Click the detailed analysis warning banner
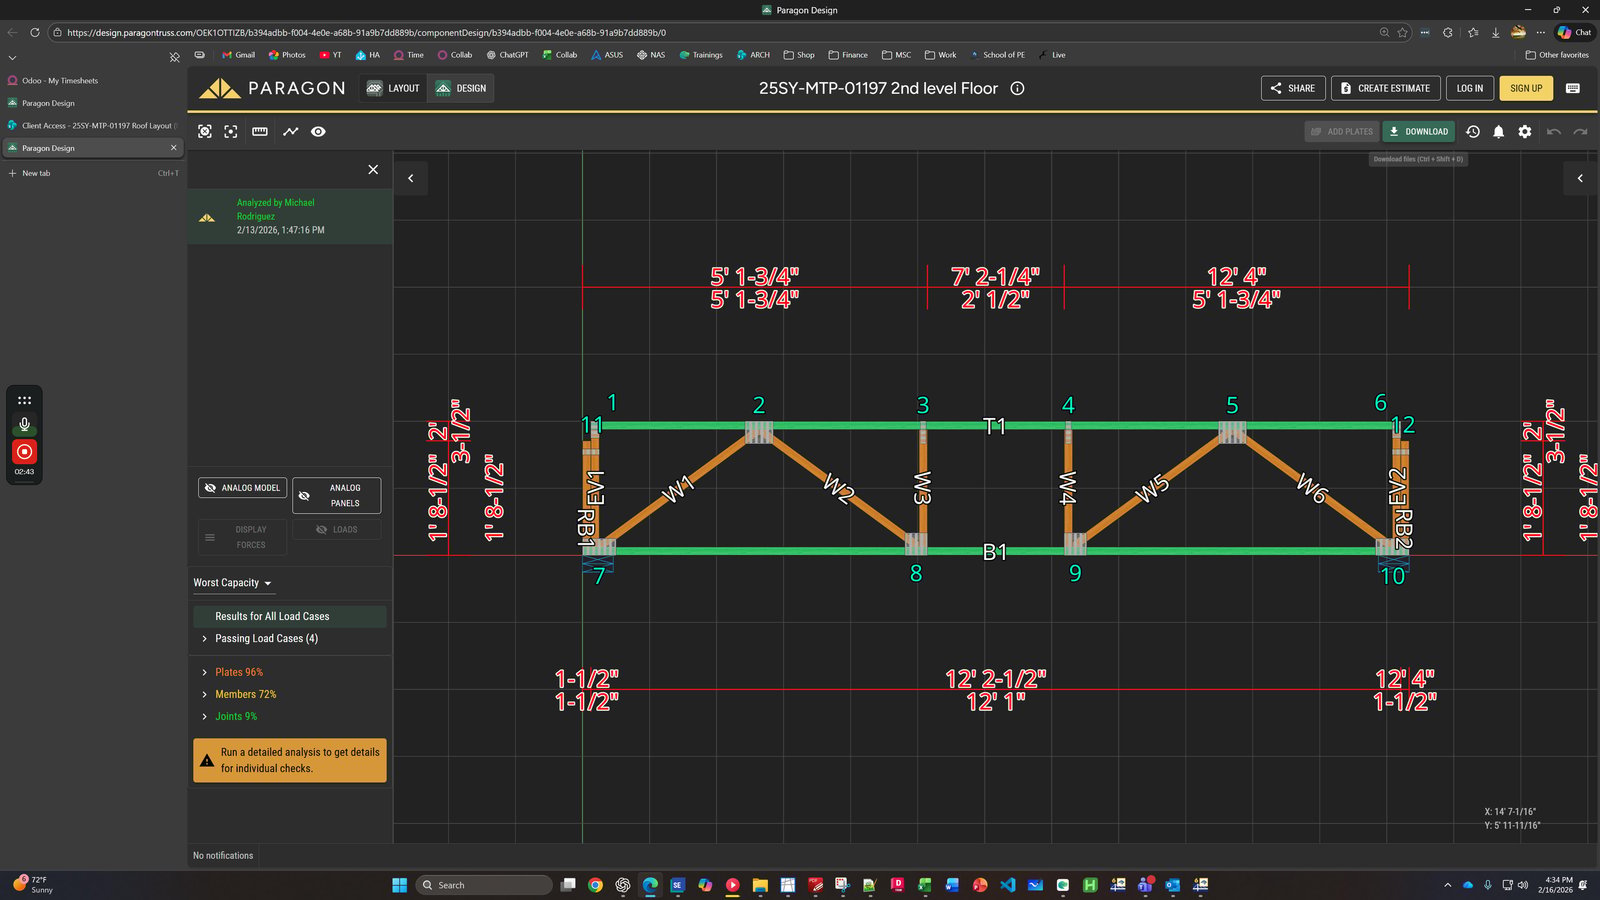This screenshot has width=1600, height=900. click(290, 760)
